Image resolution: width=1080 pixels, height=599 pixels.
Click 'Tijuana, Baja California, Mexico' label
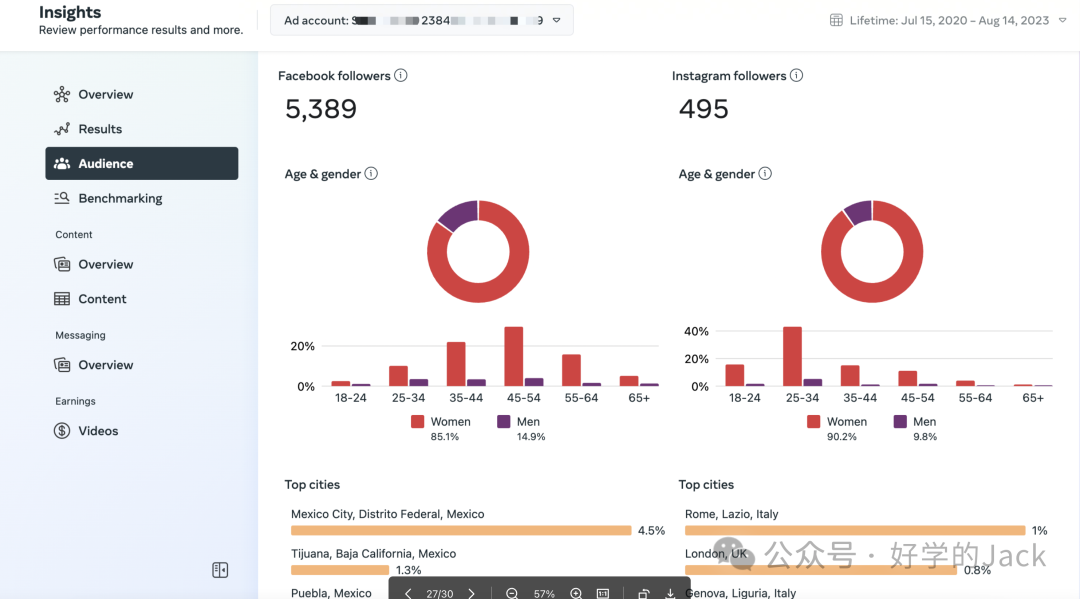[373, 554]
